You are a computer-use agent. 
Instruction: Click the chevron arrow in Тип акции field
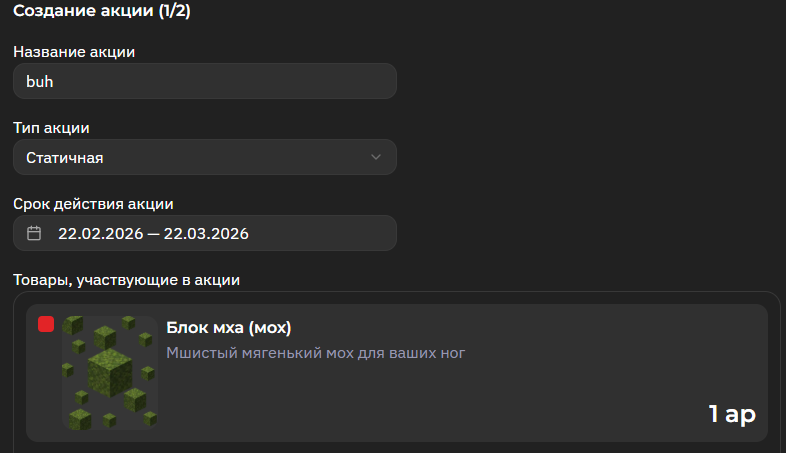376,157
